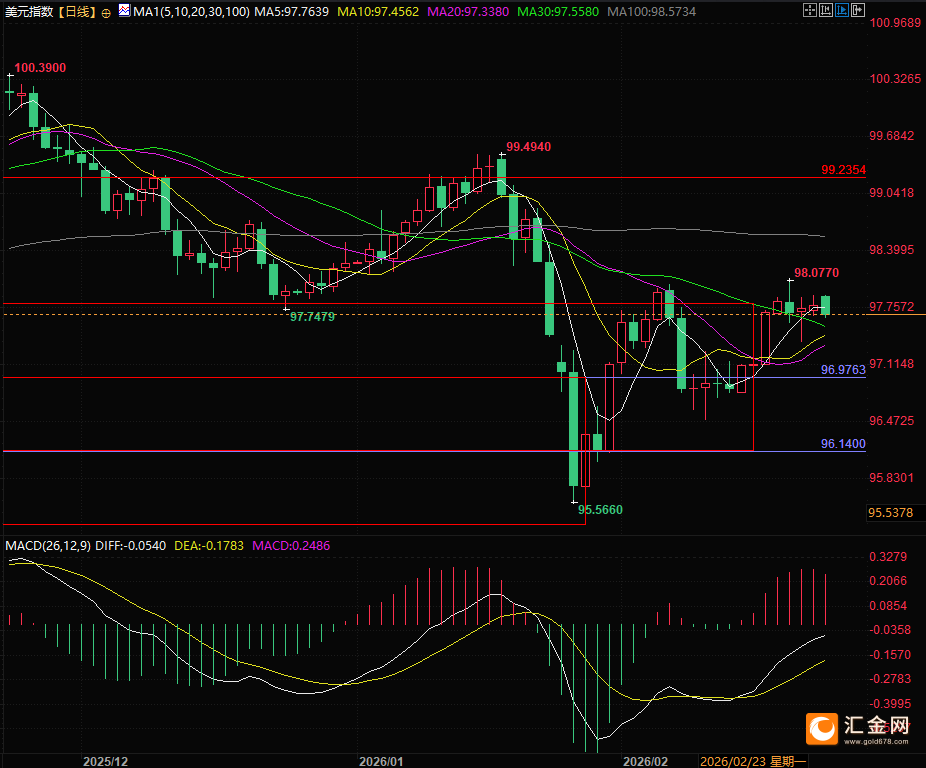Click the 99.2354 horizontal line label
Screen dimensions: 926x768
click(843, 170)
